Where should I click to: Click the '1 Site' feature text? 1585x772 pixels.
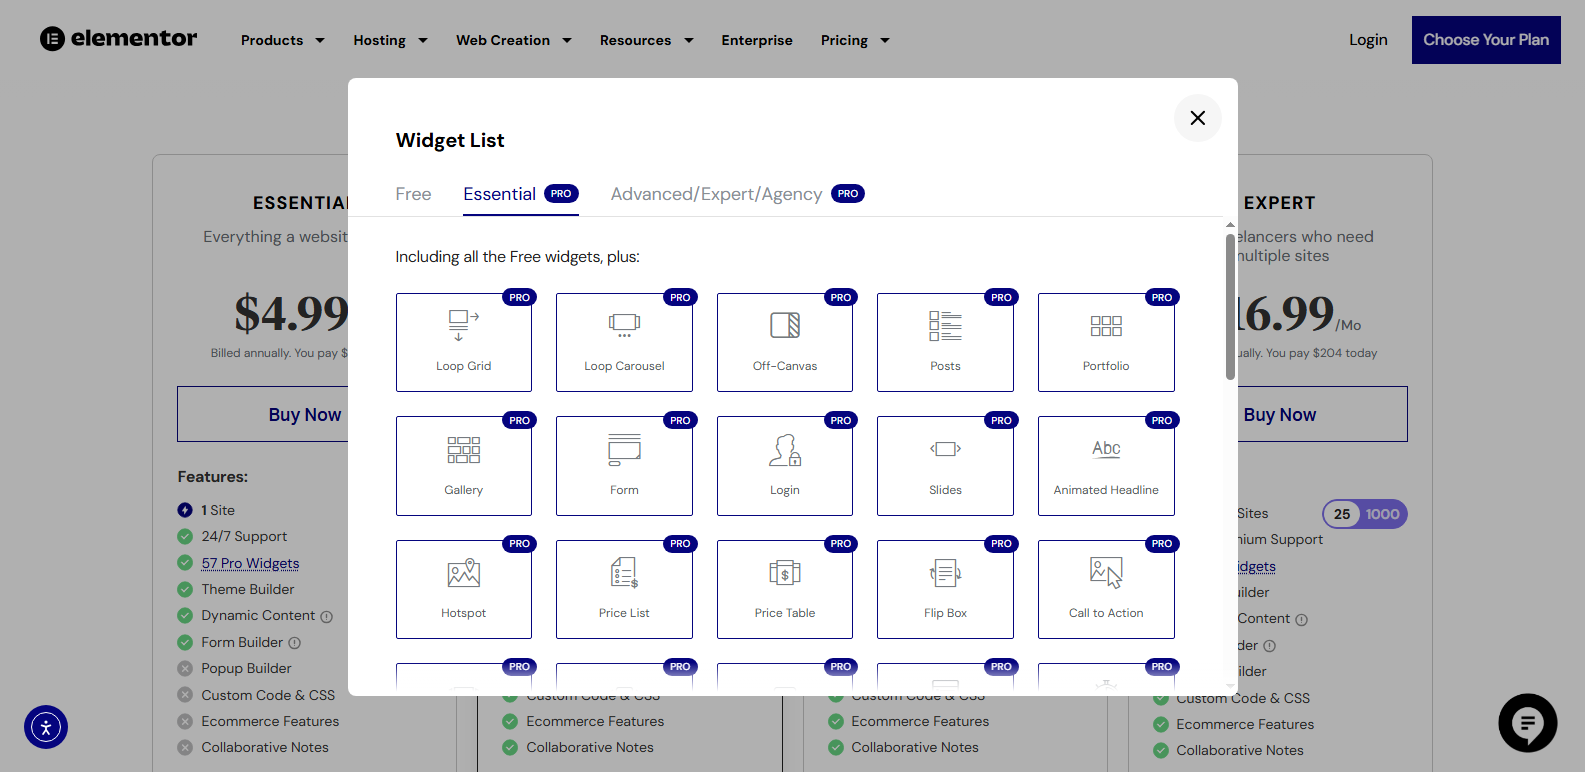point(218,510)
